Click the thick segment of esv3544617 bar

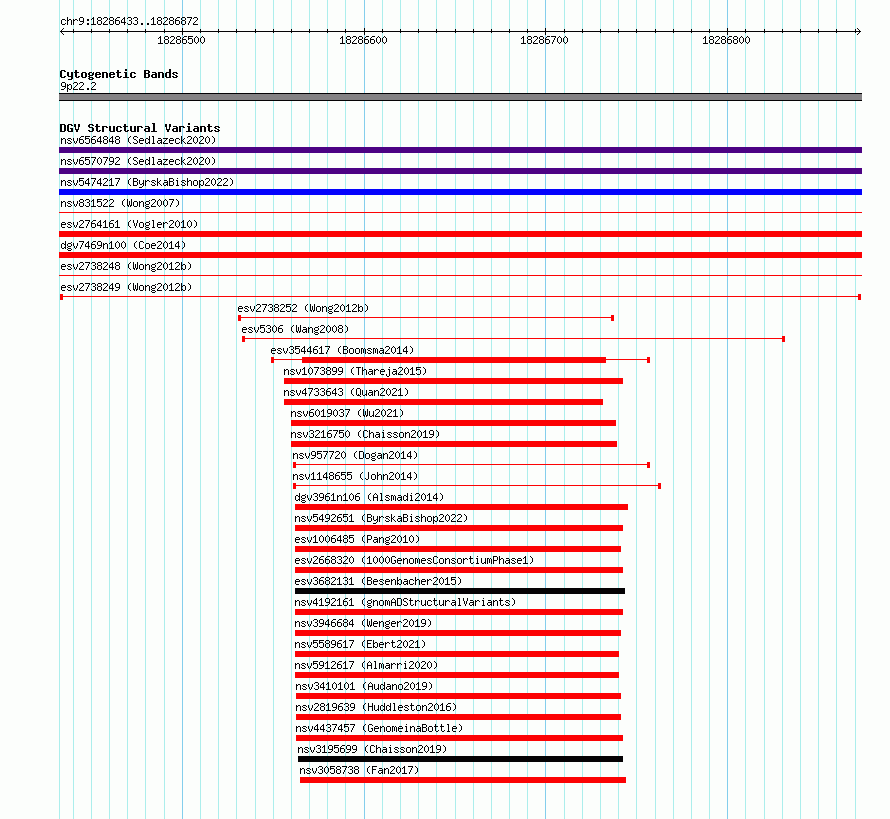pyautogui.click(x=454, y=360)
